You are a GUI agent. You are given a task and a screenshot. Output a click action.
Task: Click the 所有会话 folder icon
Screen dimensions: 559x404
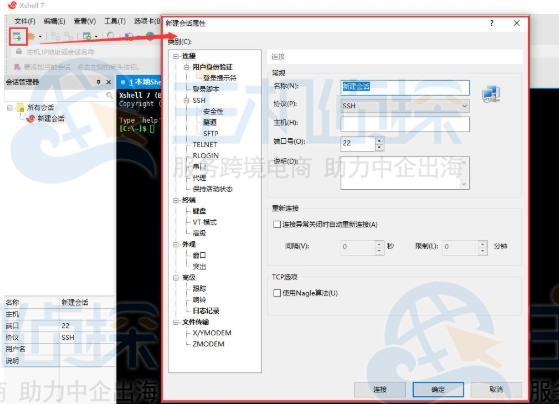(x=21, y=107)
